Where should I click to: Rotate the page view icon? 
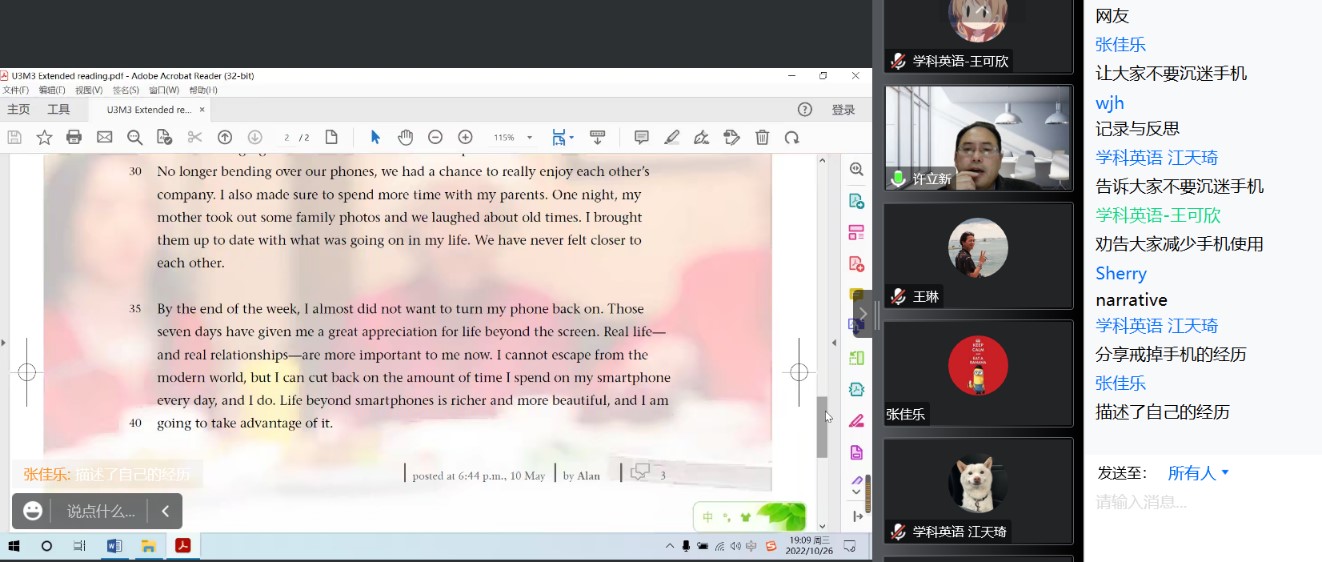pos(792,137)
